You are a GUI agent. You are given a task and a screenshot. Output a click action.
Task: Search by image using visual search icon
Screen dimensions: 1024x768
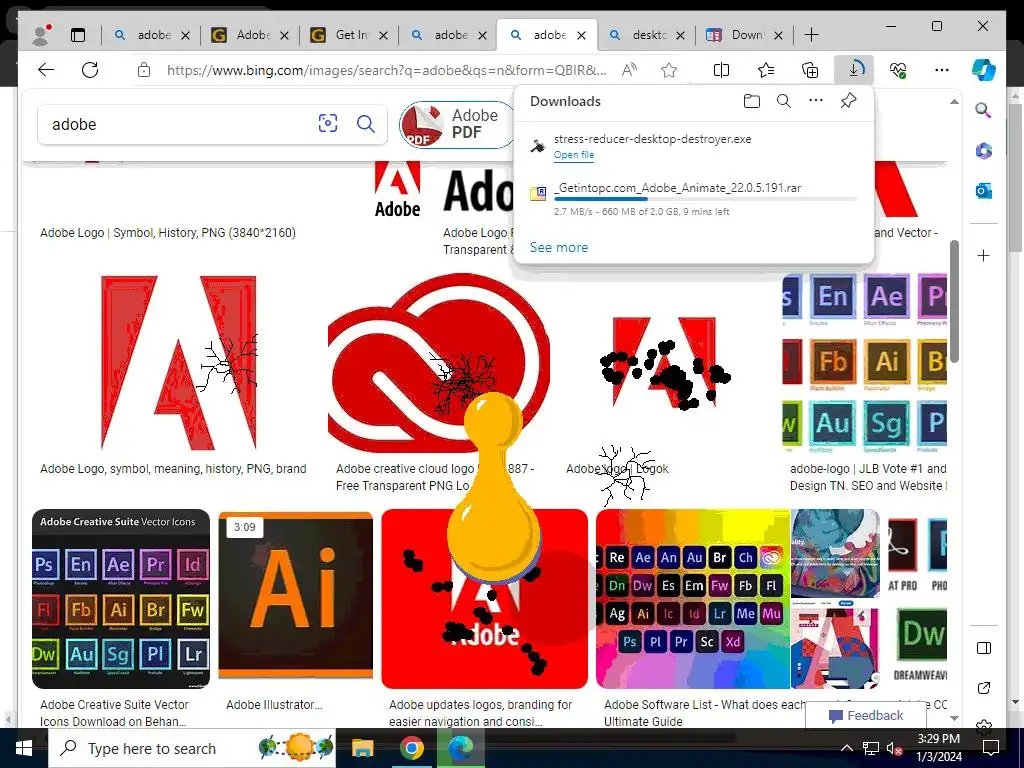click(x=328, y=123)
